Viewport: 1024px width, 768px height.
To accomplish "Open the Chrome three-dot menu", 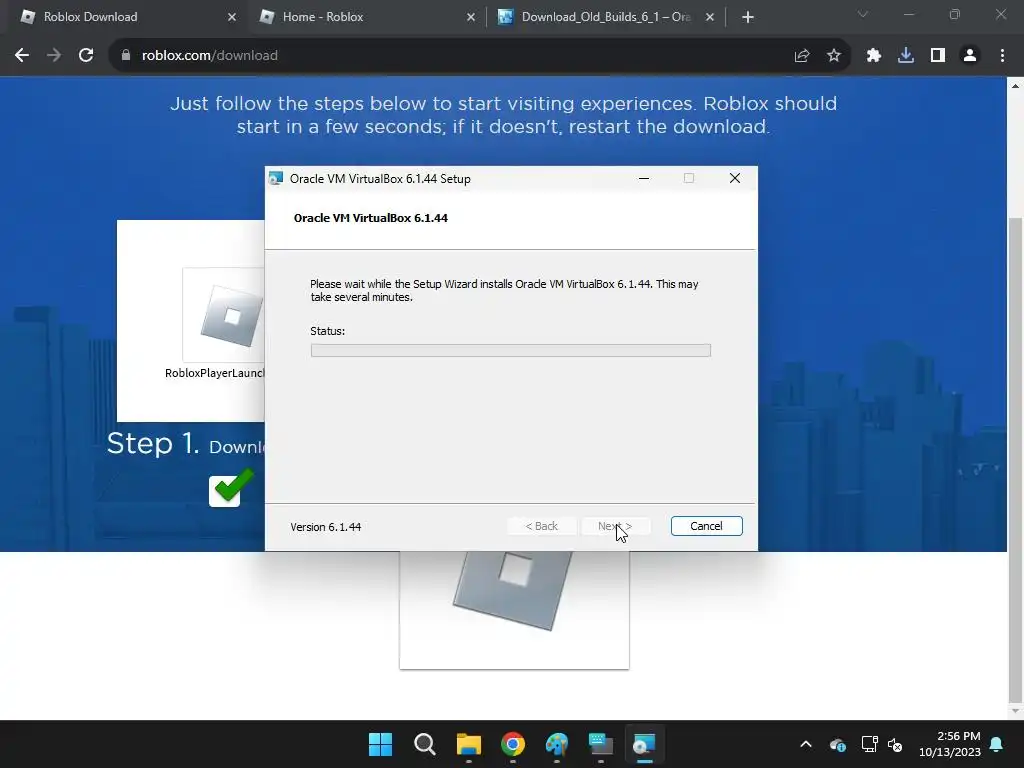I will point(1002,56).
